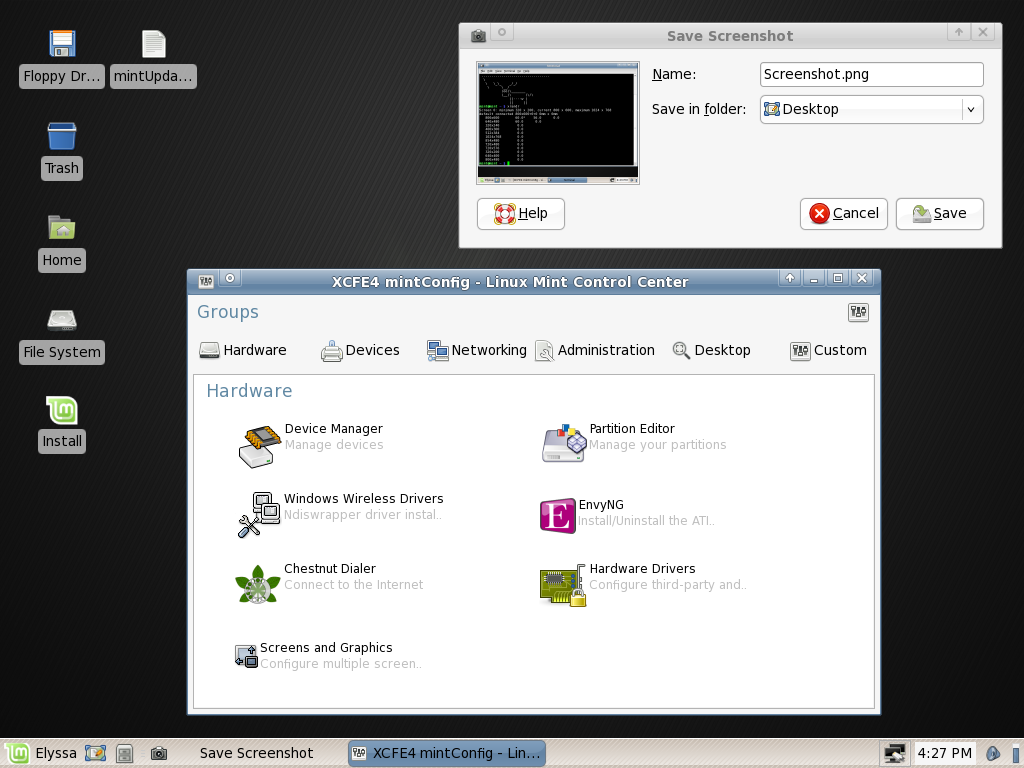The image size is (1024, 768).
Task: Roll up the Save Screenshot window
Action: click(x=959, y=32)
